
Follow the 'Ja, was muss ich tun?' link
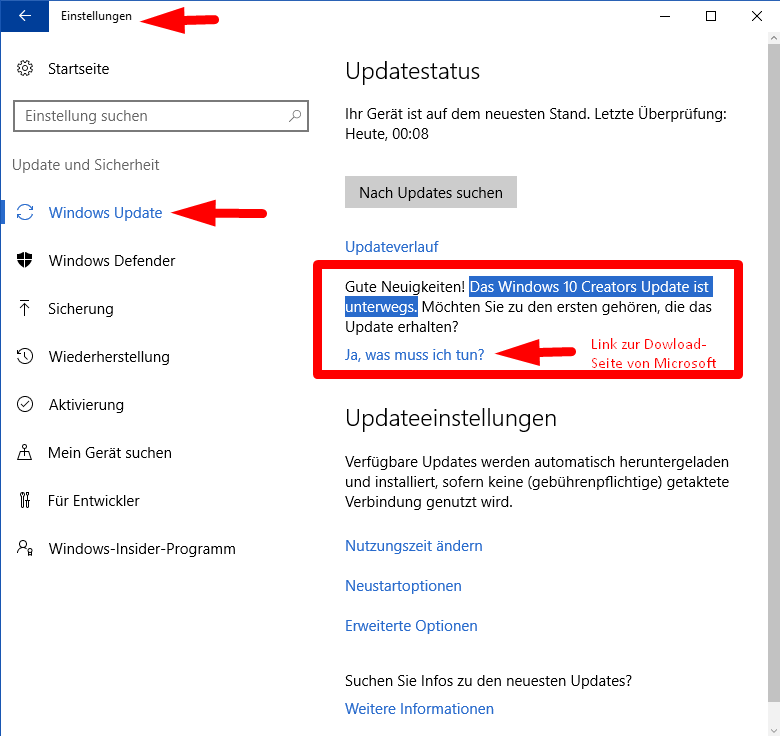pyautogui.click(x=414, y=355)
